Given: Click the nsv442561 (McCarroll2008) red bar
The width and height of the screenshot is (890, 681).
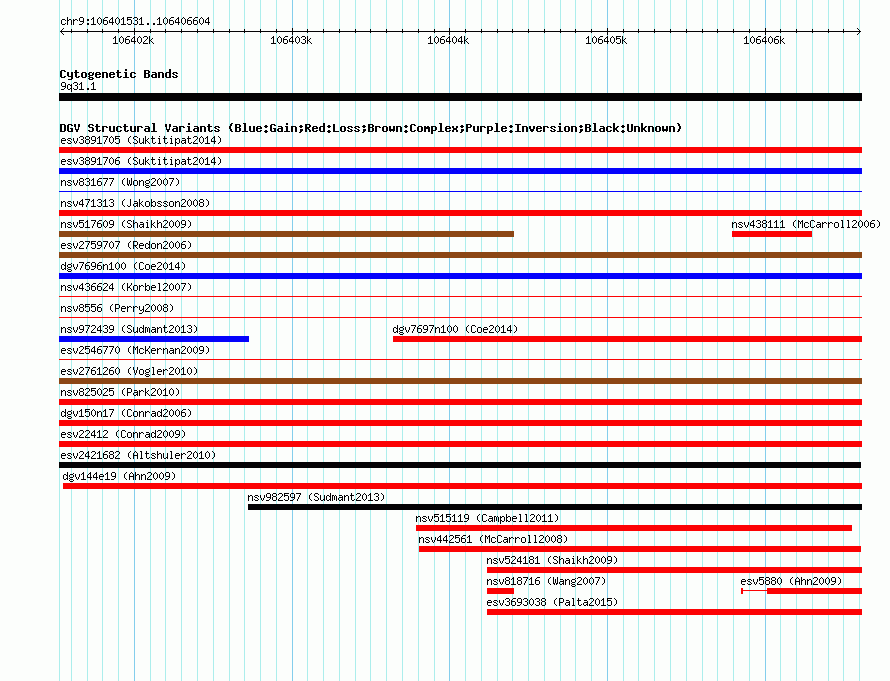Looking at the screenshot, I should tap(640, 549).
